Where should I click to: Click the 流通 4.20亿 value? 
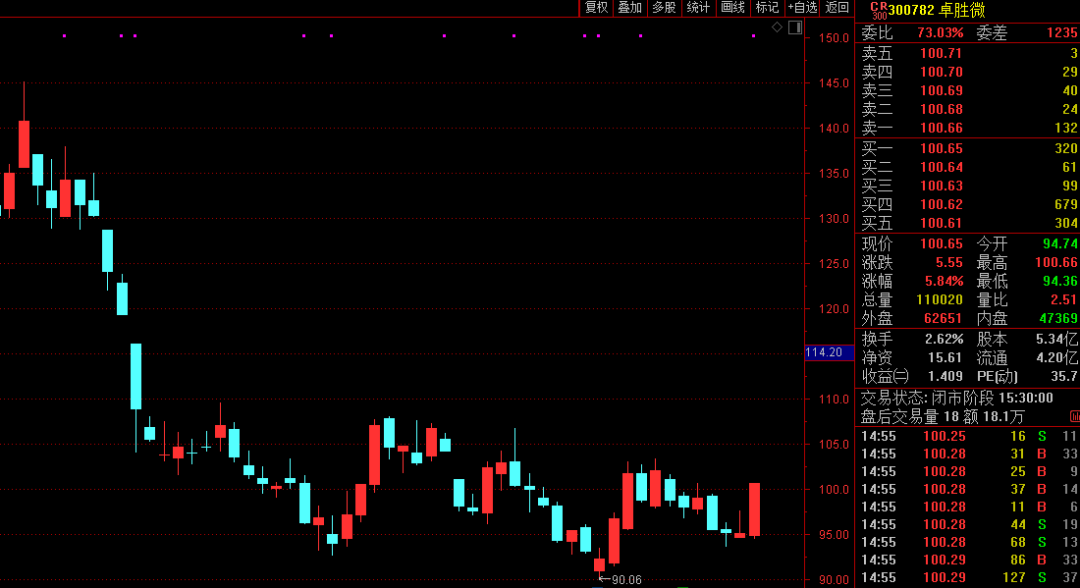pyautogui.click(x=1057, y=357)
